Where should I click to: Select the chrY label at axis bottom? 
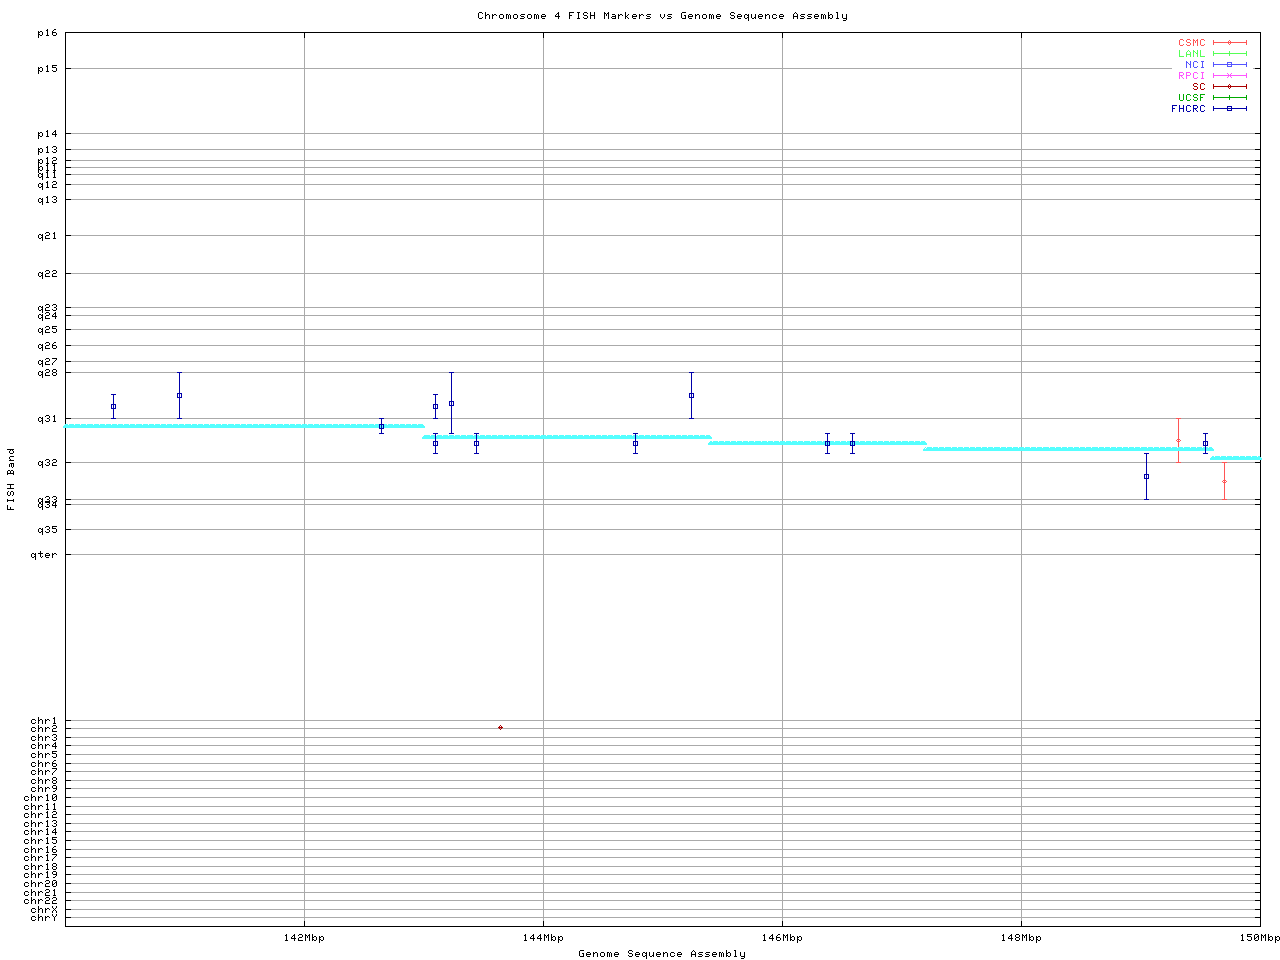pyautogui.click(x=44, y=918)
